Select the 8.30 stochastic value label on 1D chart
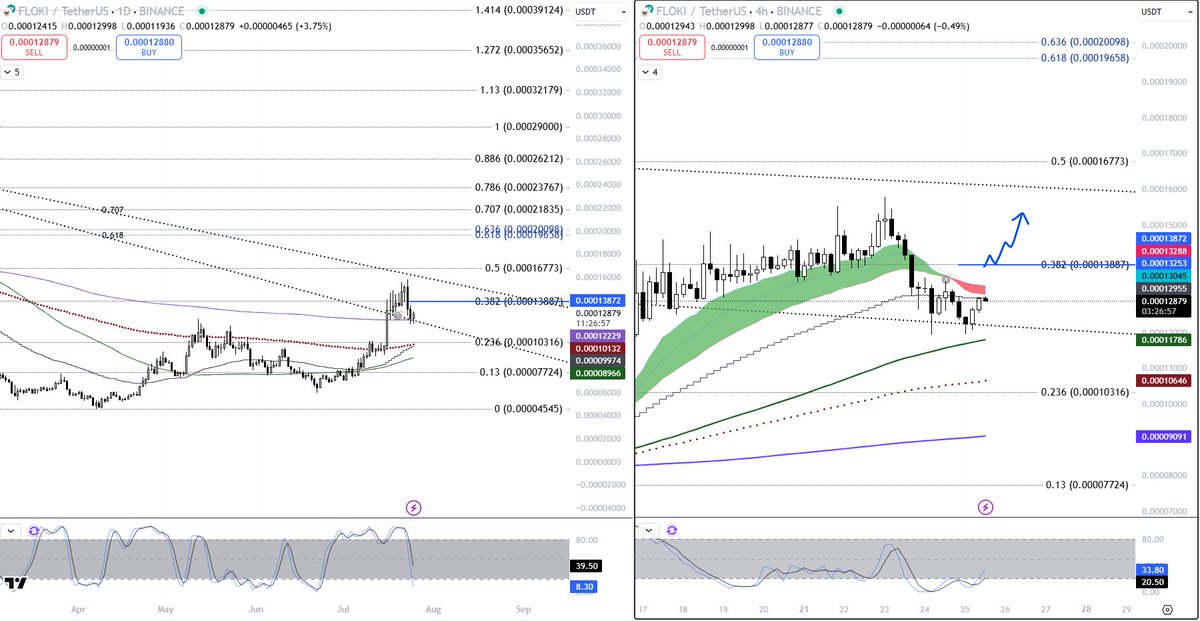 point(584,587)
